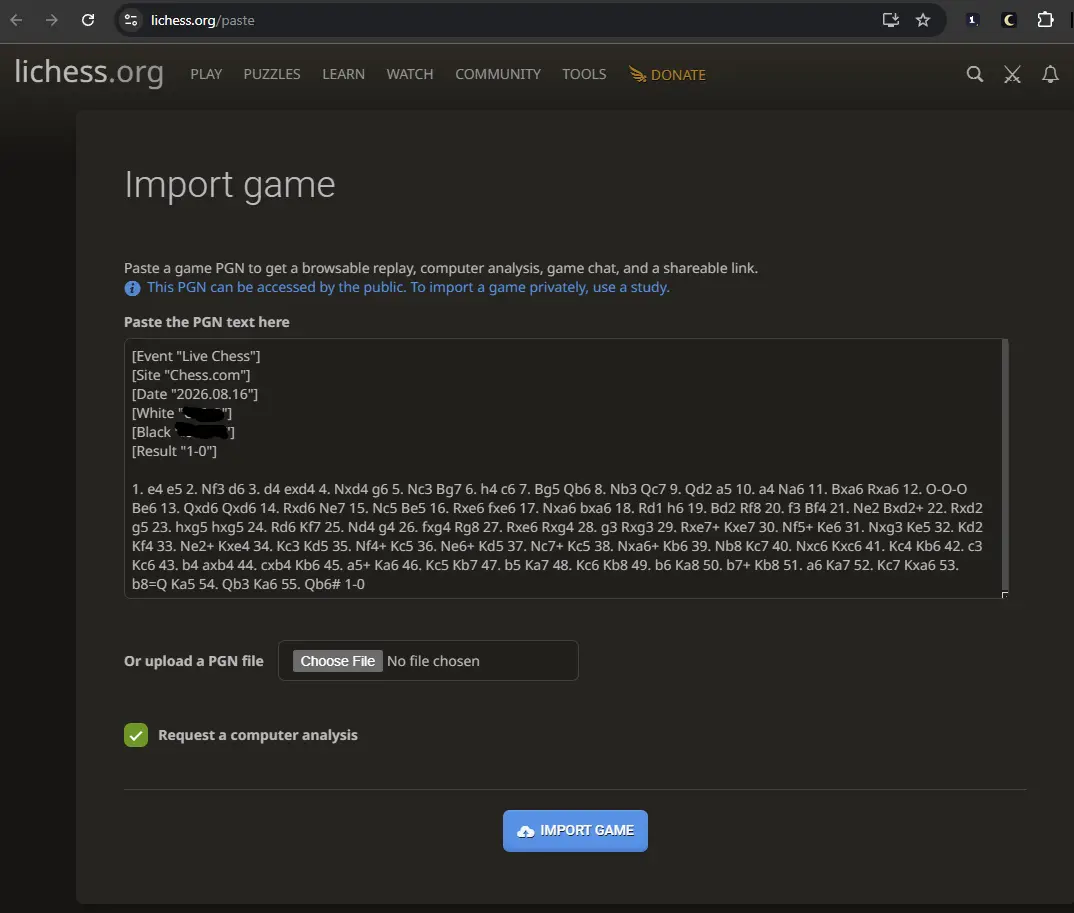Image resolution: width=1074 pixels, height=913 pixels.
Task: Bookmark this page with the star icon
Action: pos(923,20)
